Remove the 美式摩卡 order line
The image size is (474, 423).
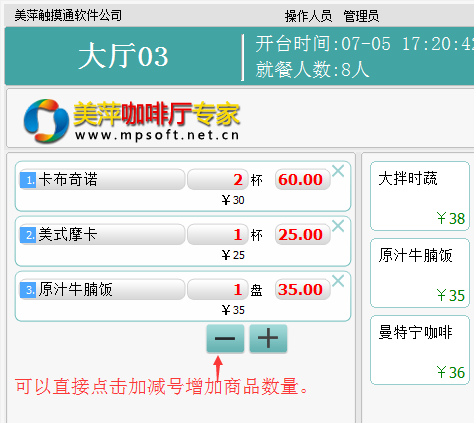pos(338,226)
